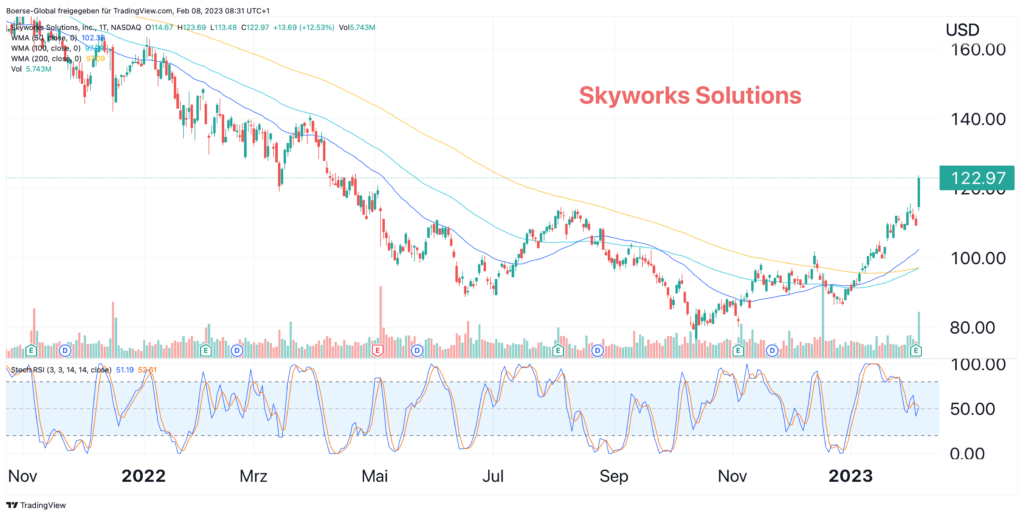Open the TradingView logo link

click(x=37, y=505)
